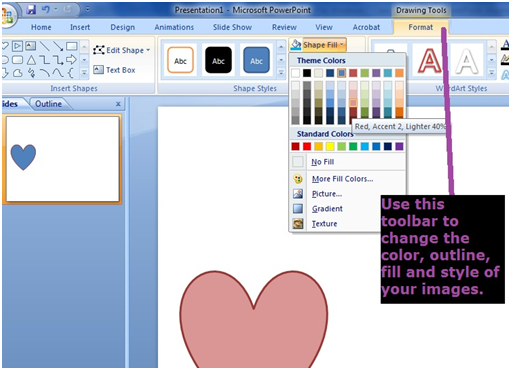Click the Texture fill icon
This screenshot has height=370, width=511.
click(298, 223)
